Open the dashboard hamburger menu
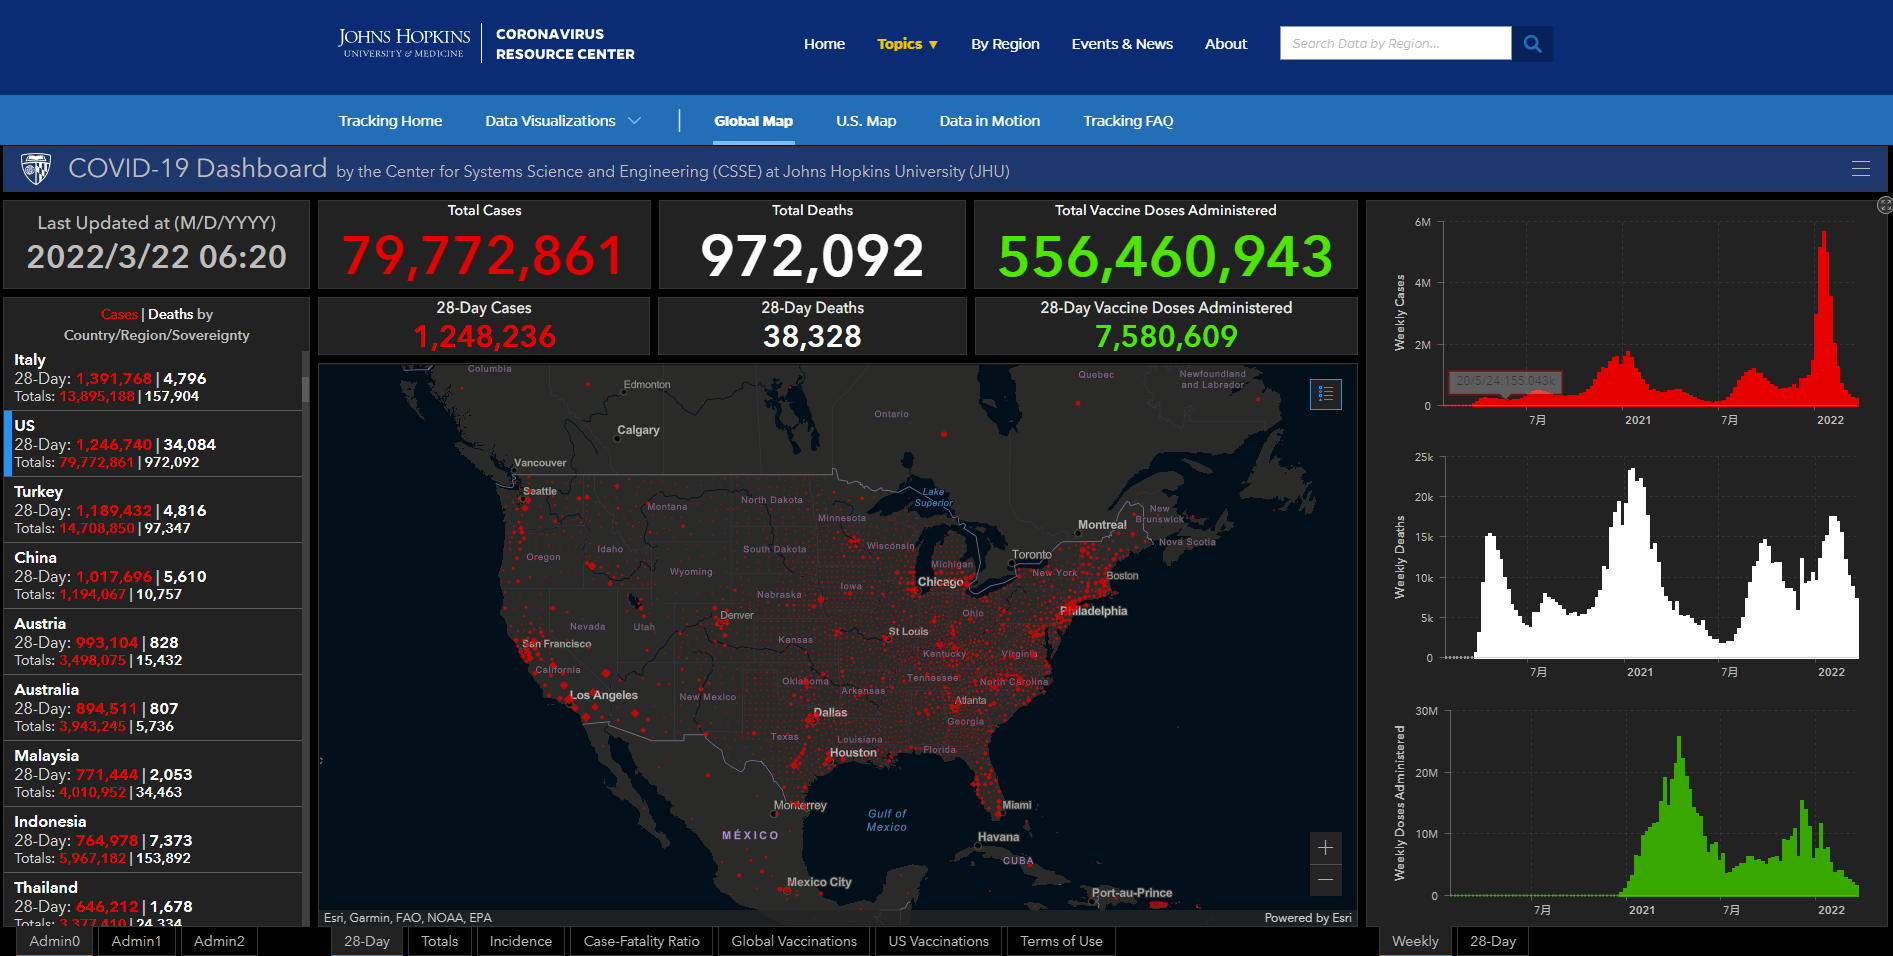This screenshot has height=956, width=1893. pyautogui.click(x=1860, y=169)
